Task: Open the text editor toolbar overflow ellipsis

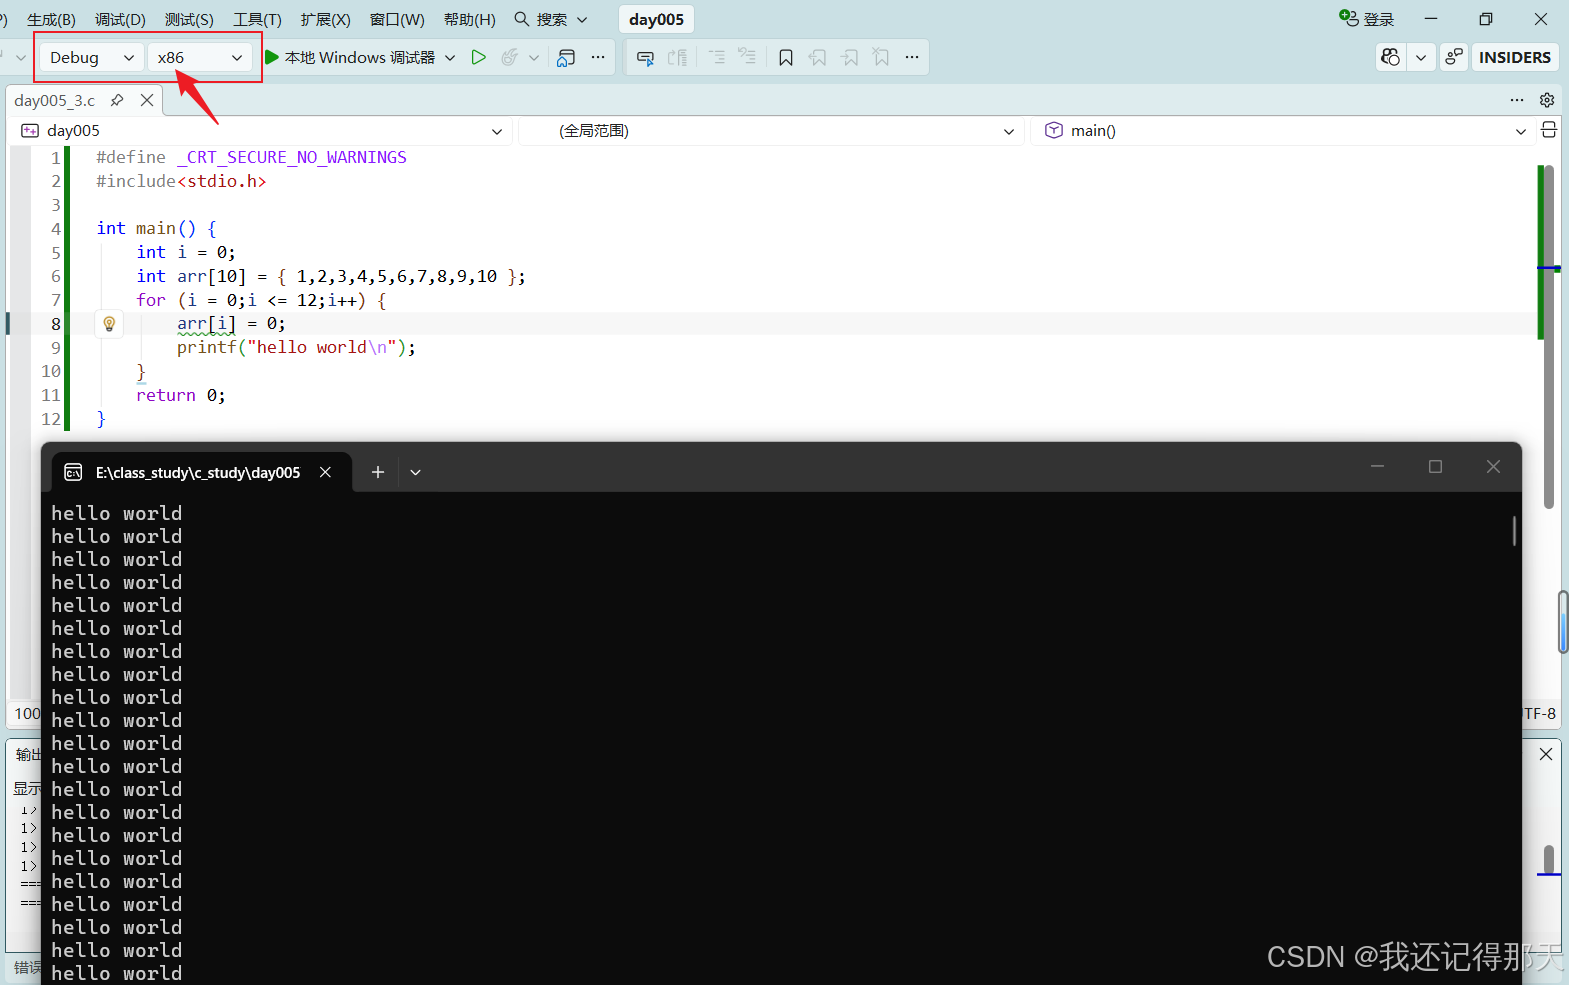Action: pos(912,57)
